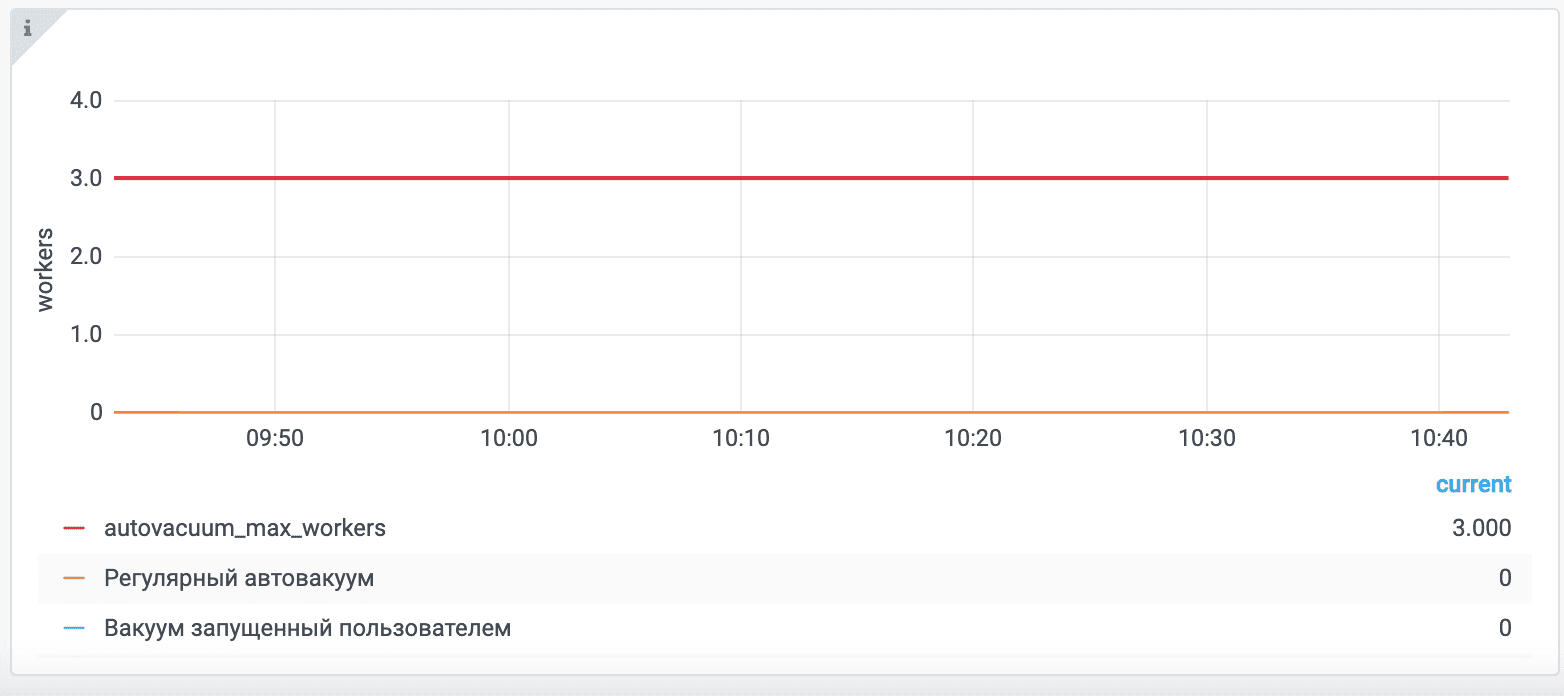Toggle the autovacuum_max_workers legend series
Image resolution: width=1564 pixels, height=696 pixels.
pos(244,528)
